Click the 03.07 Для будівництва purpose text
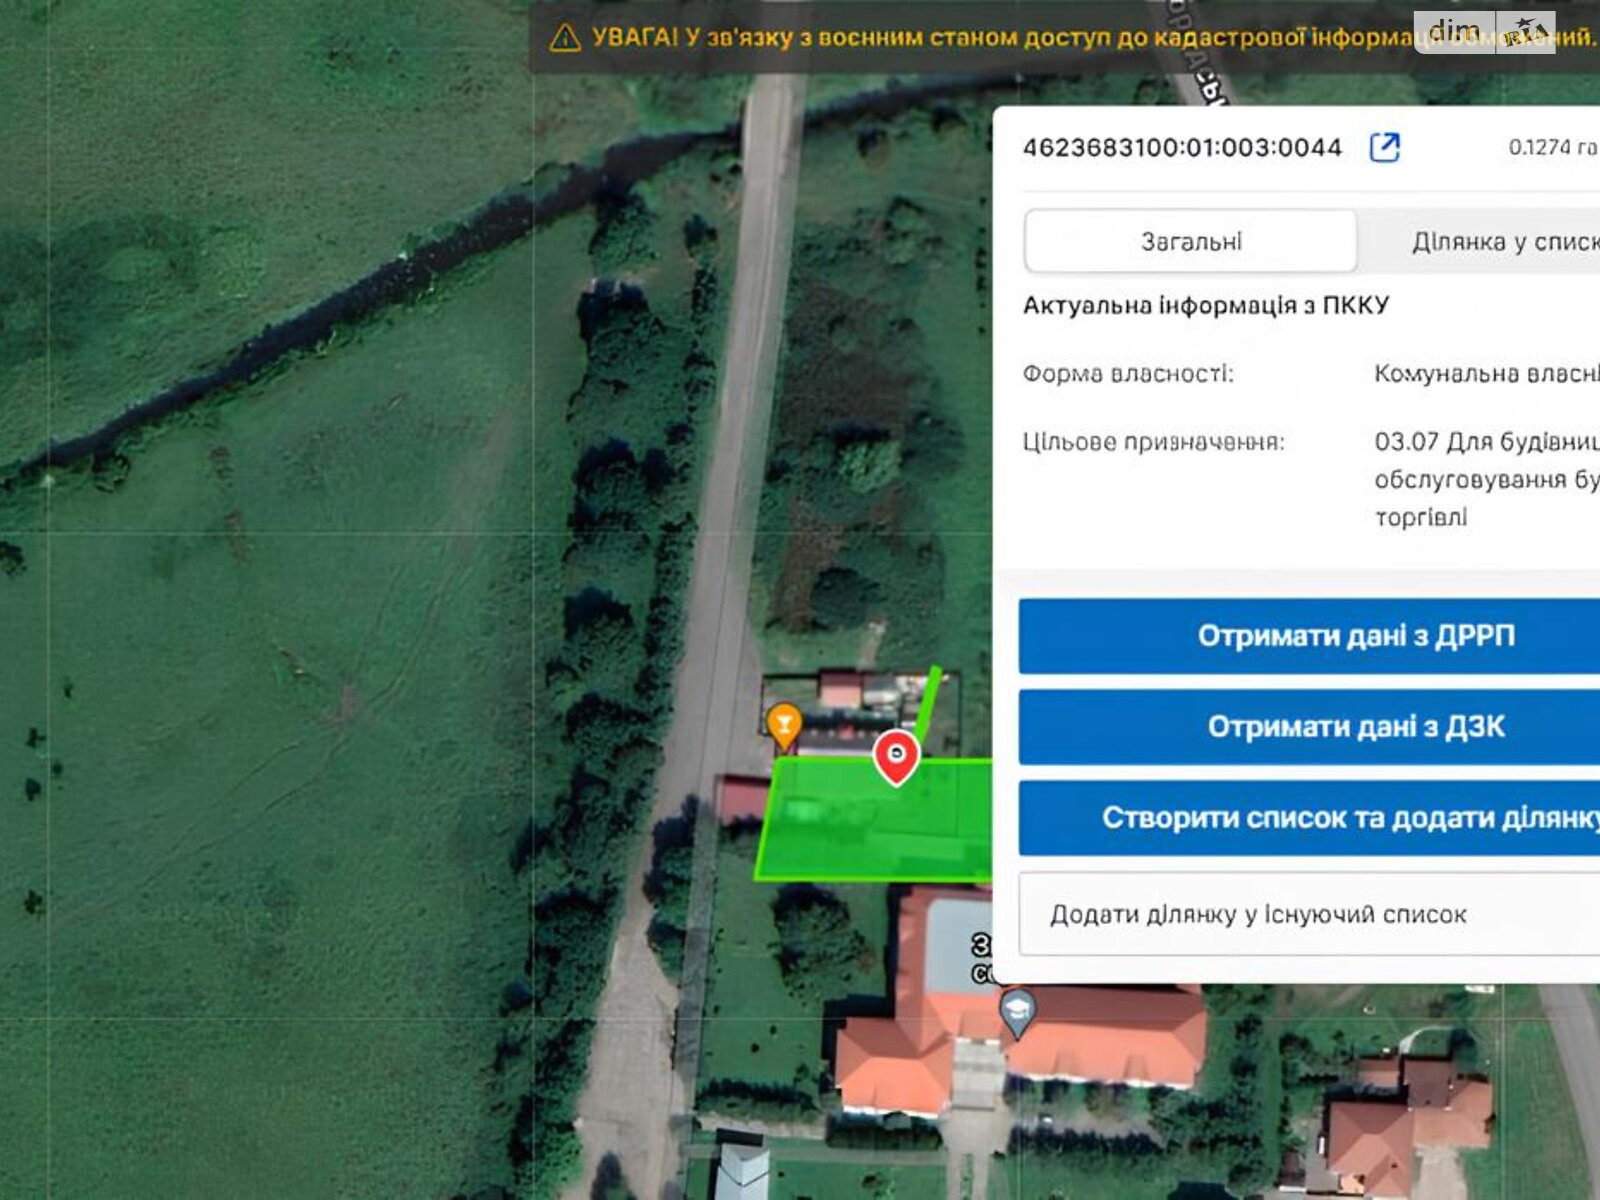 tap(1487, 480)
